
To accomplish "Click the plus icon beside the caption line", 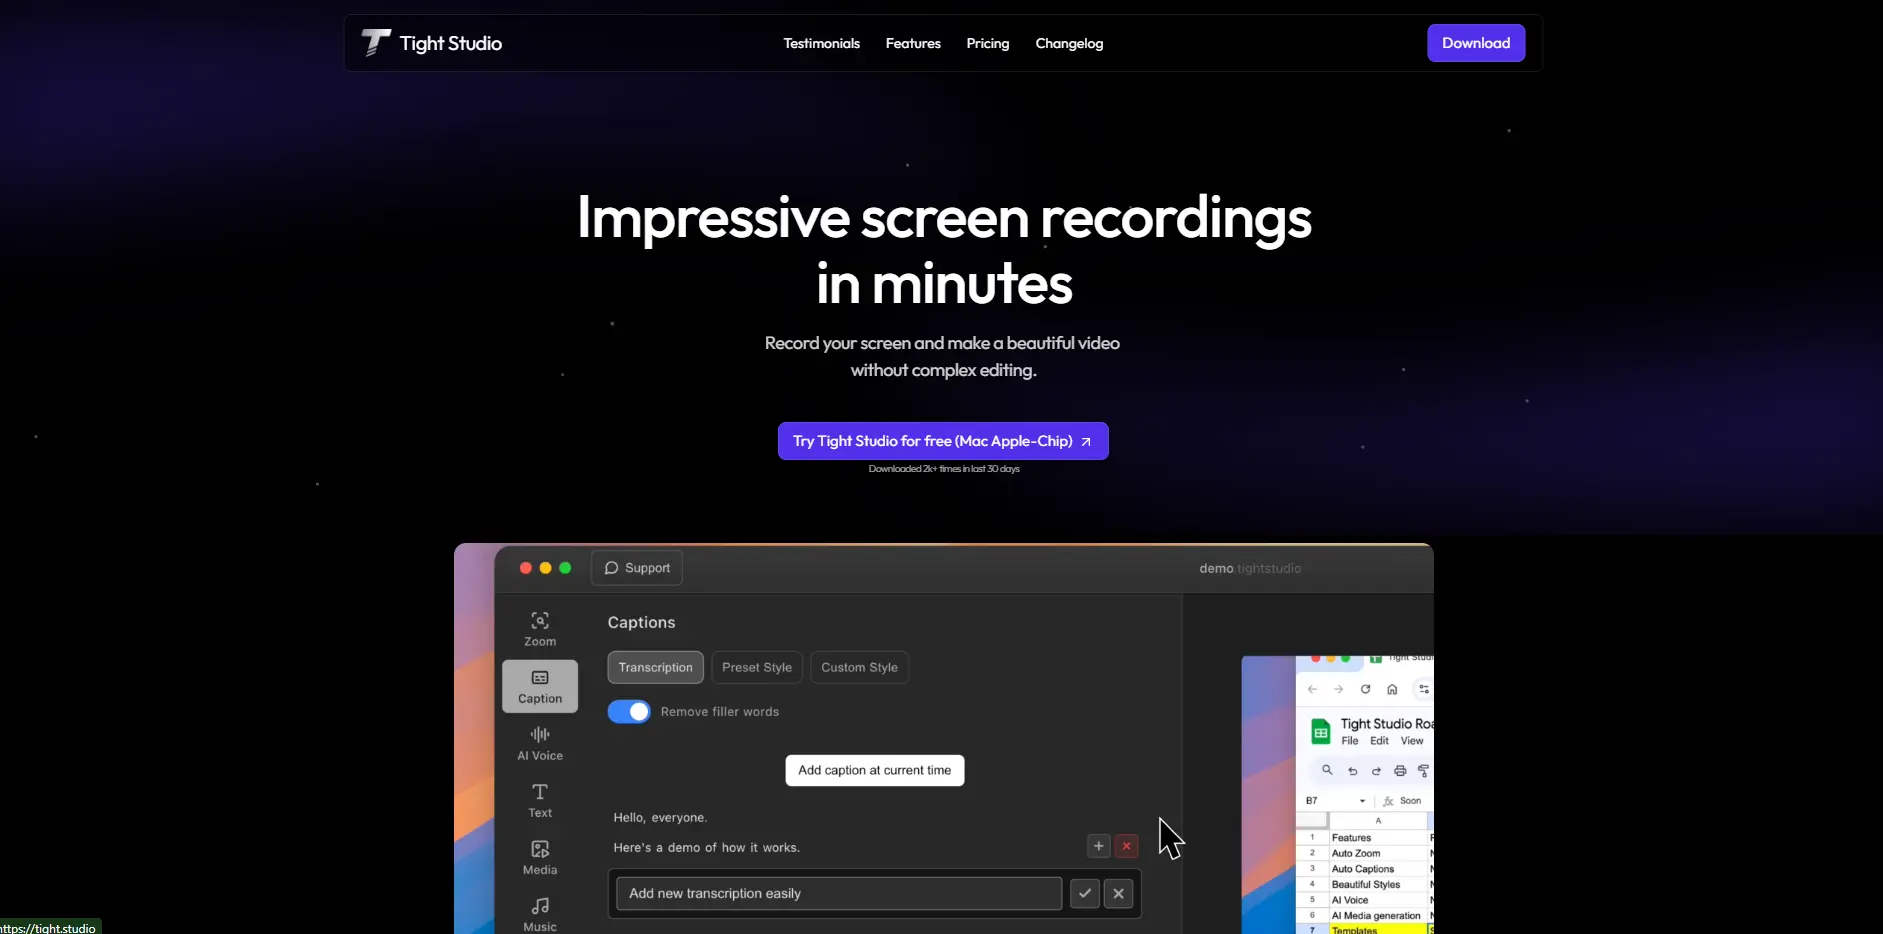I will coord(1098,846).
